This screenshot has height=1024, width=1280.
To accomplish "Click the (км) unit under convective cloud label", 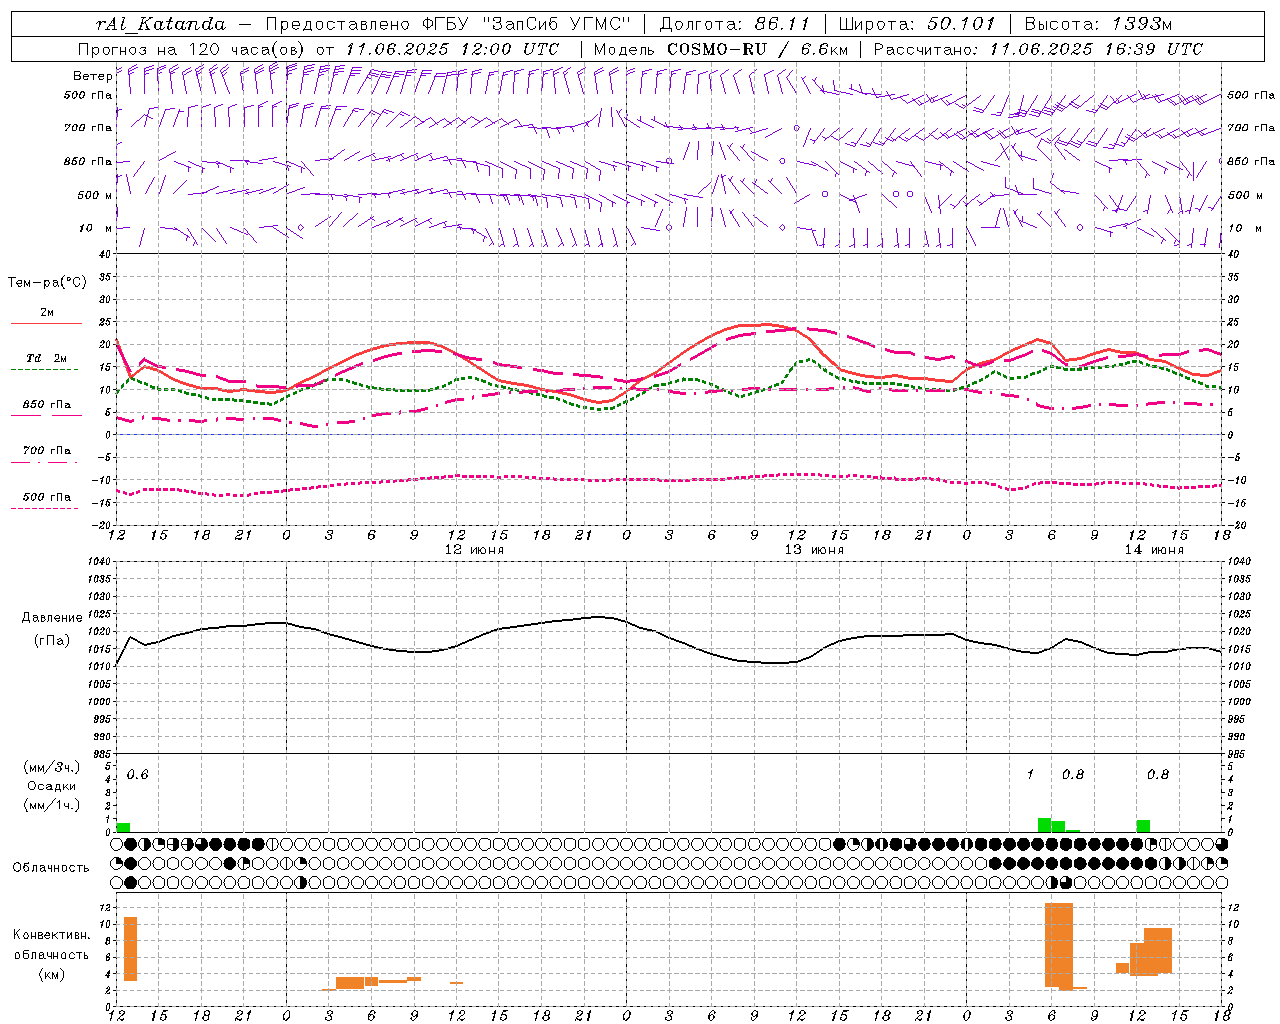I will 51,975.
